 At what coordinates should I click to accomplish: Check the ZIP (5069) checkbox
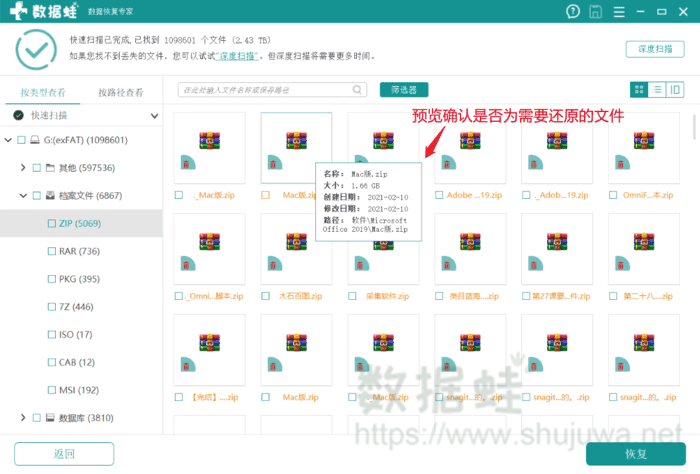click(x=52, y=223)
